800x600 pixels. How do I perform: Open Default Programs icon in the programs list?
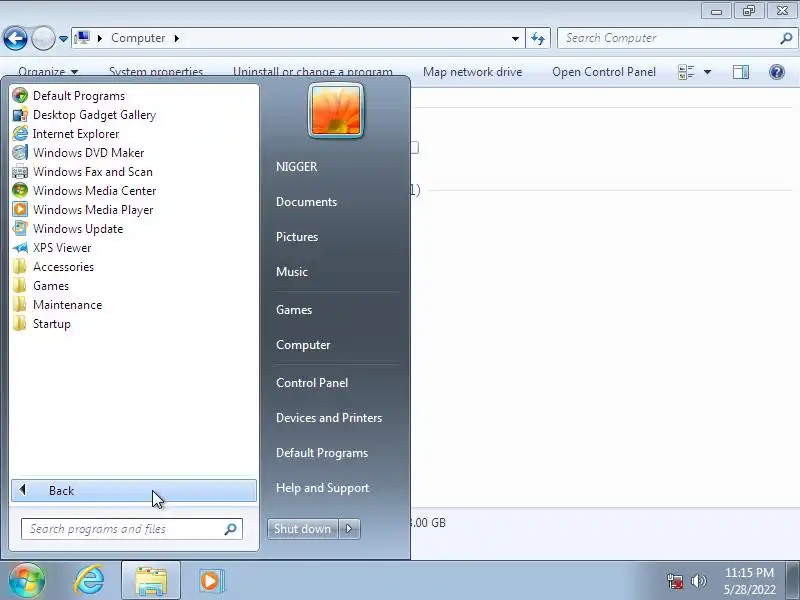click(20, 95)
